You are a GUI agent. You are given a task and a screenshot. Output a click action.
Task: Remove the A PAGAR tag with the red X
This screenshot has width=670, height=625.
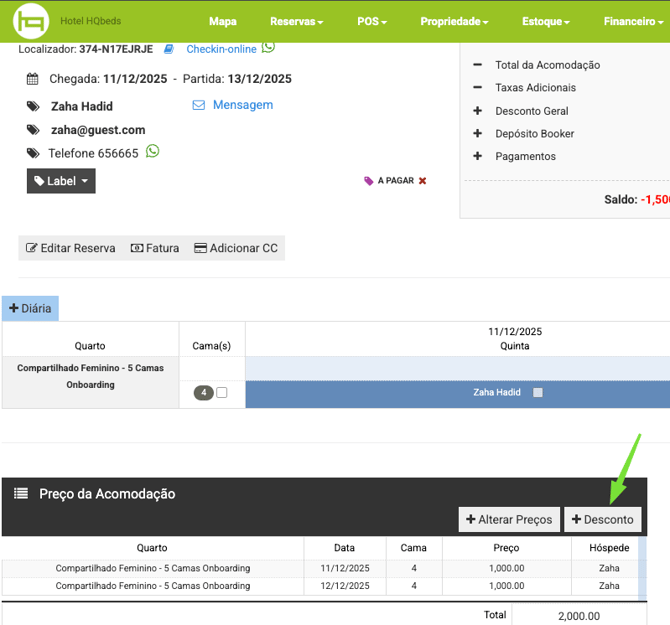pyautogui.click(x=422, y=181)
